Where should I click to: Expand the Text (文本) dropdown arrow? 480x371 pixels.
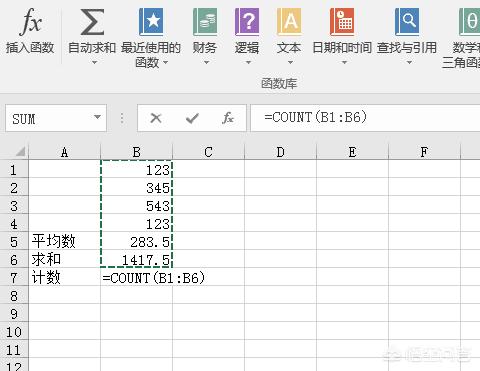click(290, 62)
